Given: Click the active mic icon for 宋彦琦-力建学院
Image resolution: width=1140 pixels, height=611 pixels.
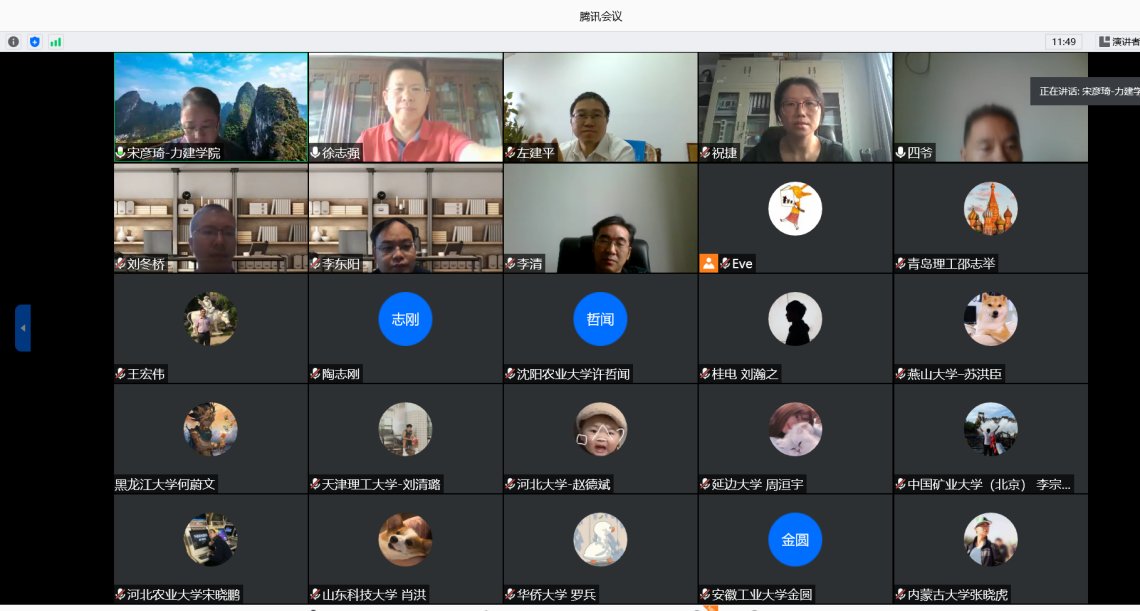Looking at the screenshot, I should click(x=120, y=153).
